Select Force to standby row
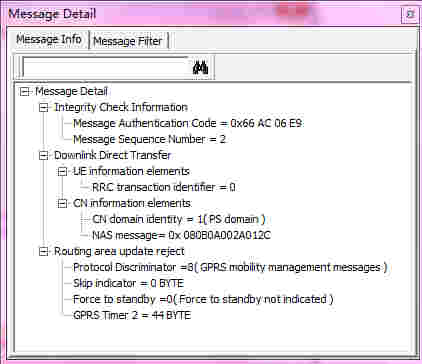 203,299
